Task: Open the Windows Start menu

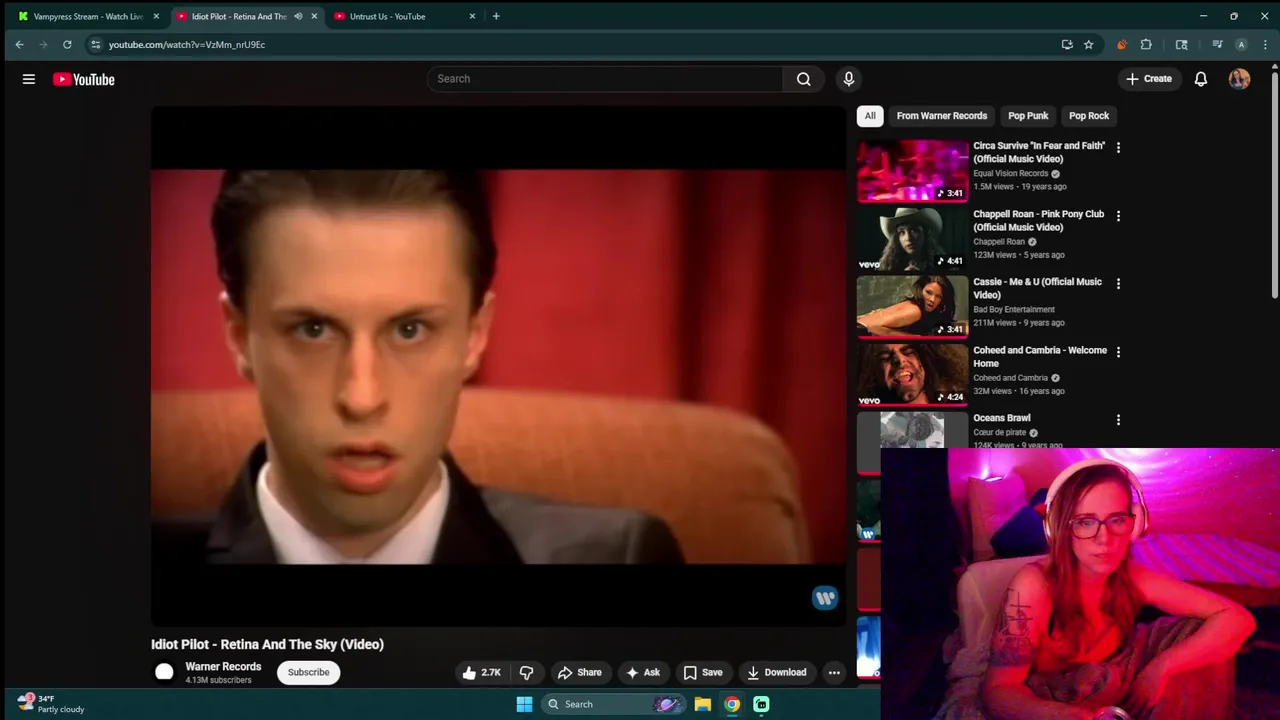Action: pyautogui.click(x=524, y=704)
